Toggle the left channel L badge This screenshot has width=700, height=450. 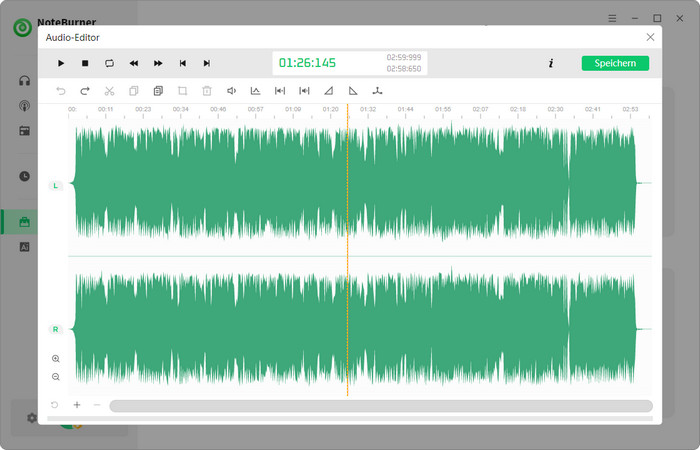click(55, 185)
